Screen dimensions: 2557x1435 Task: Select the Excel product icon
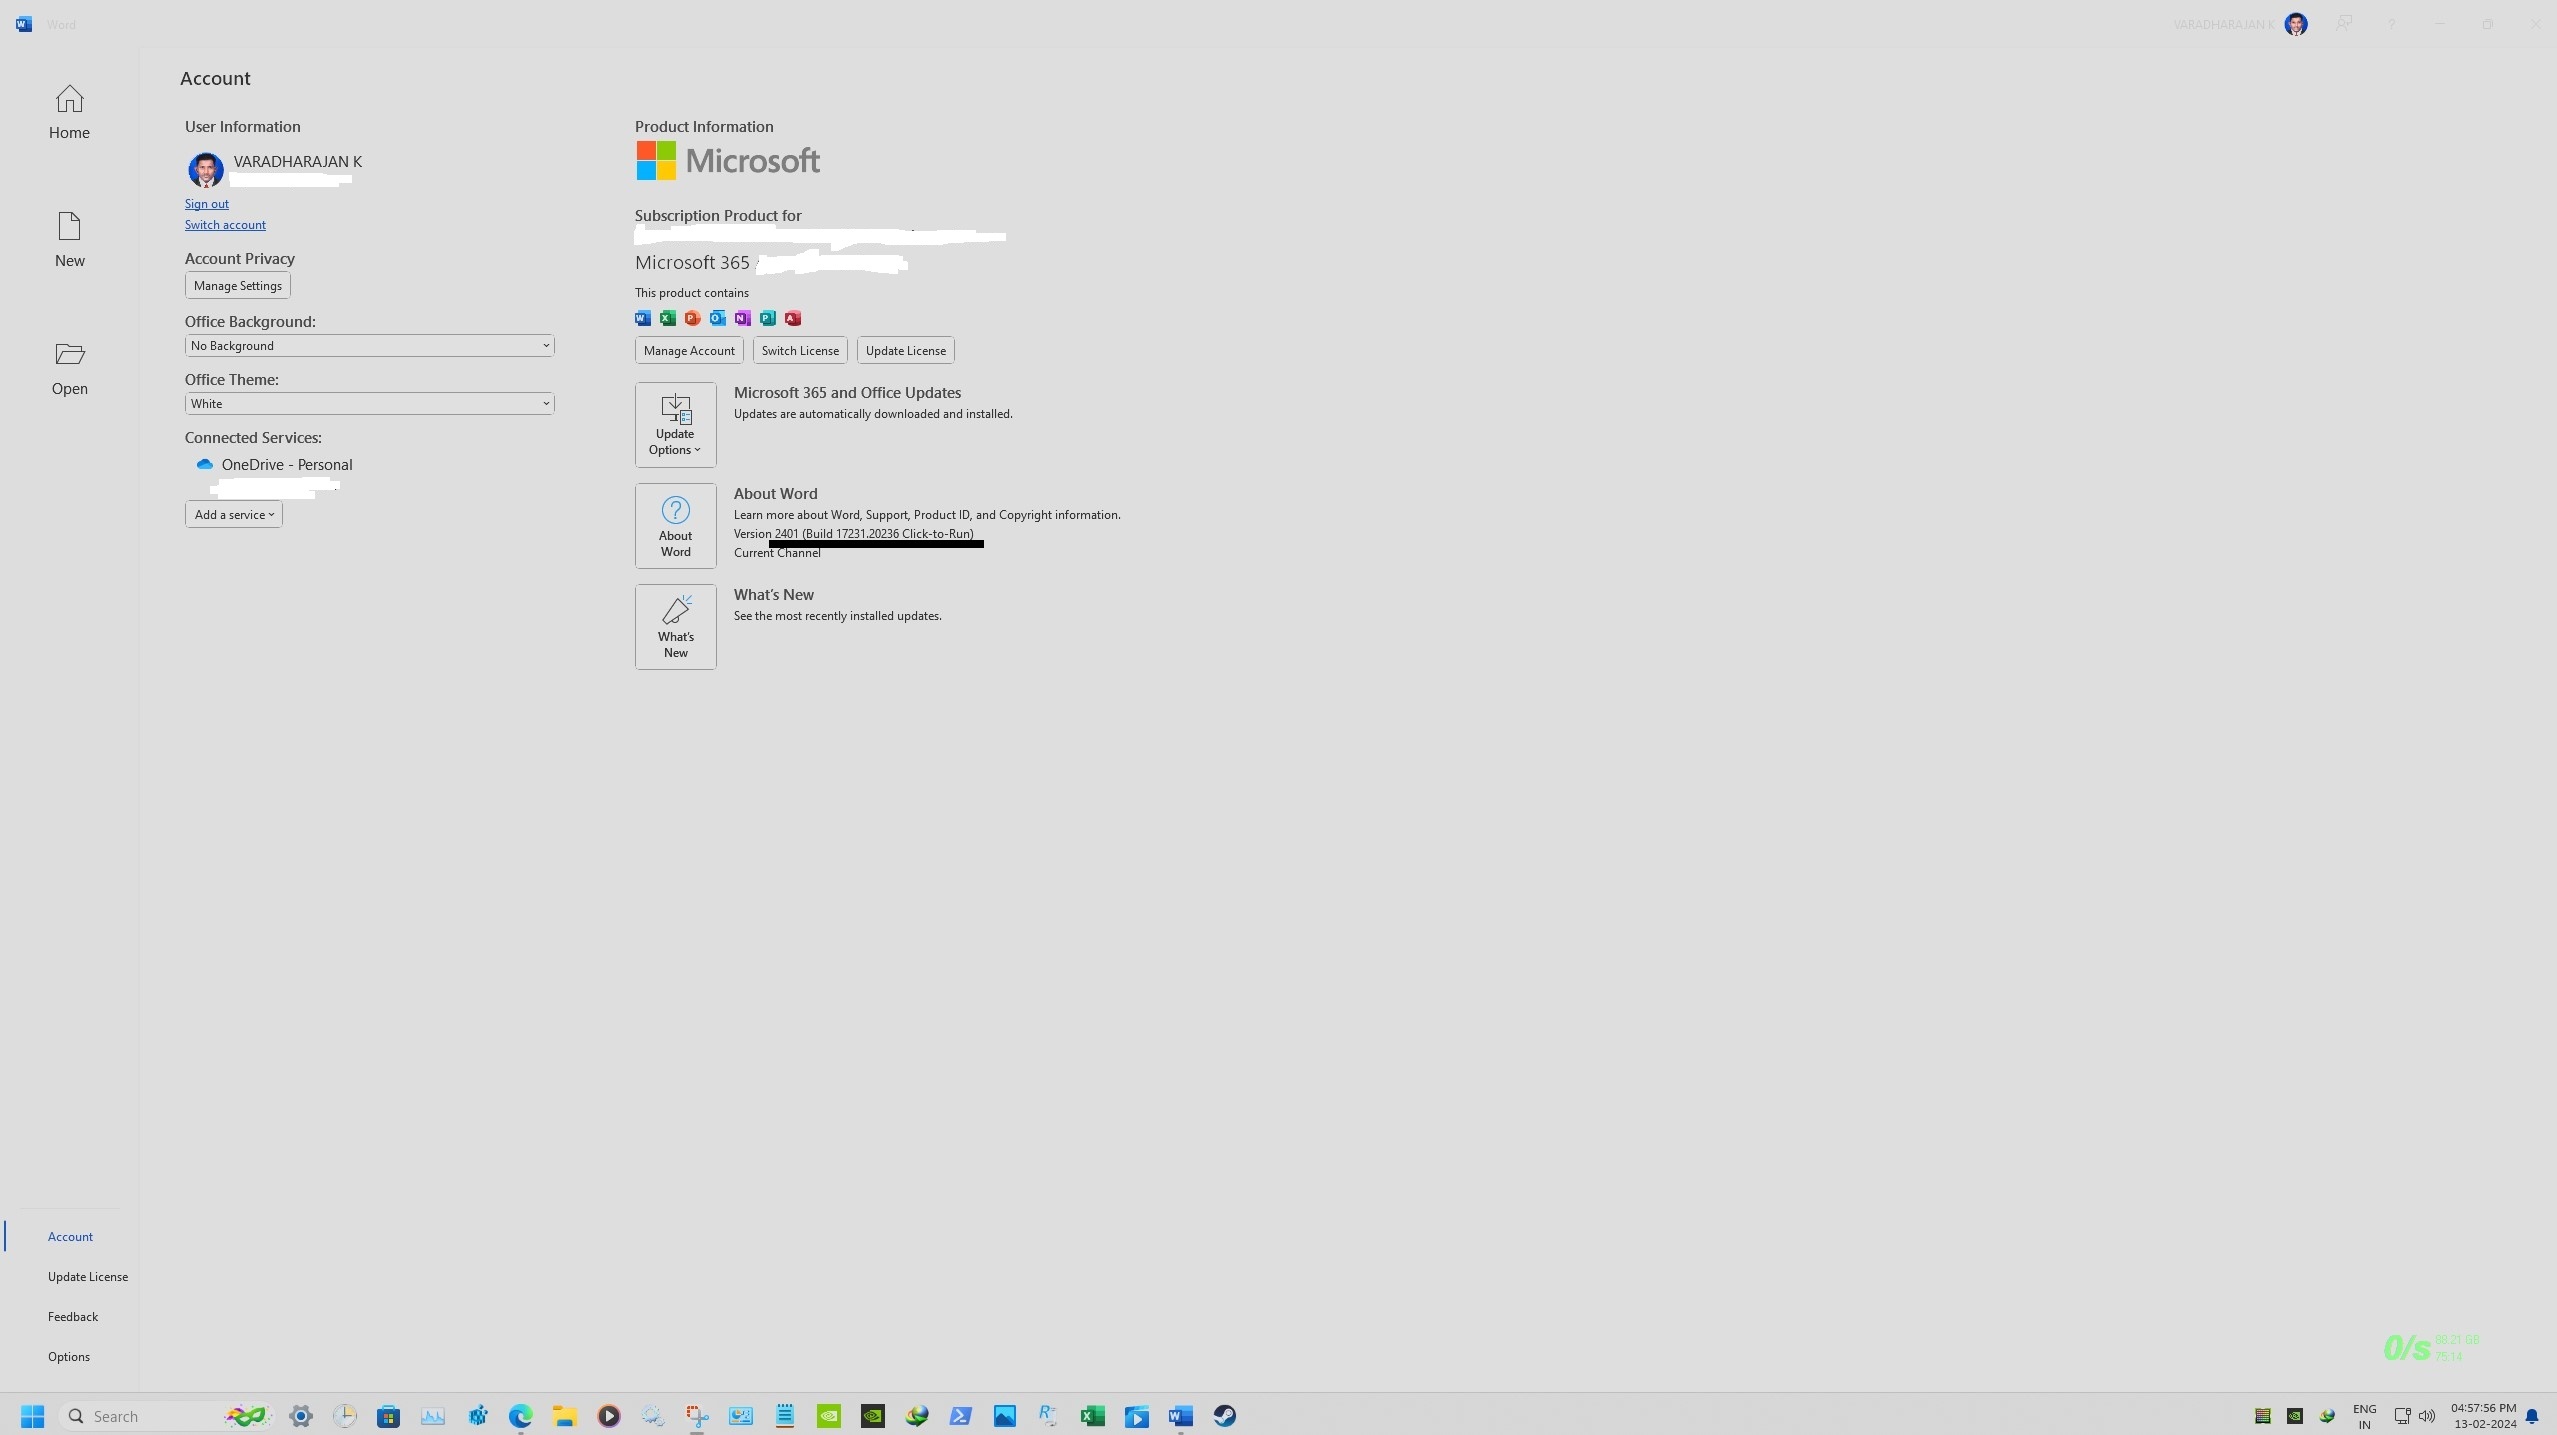coord(667,318)
